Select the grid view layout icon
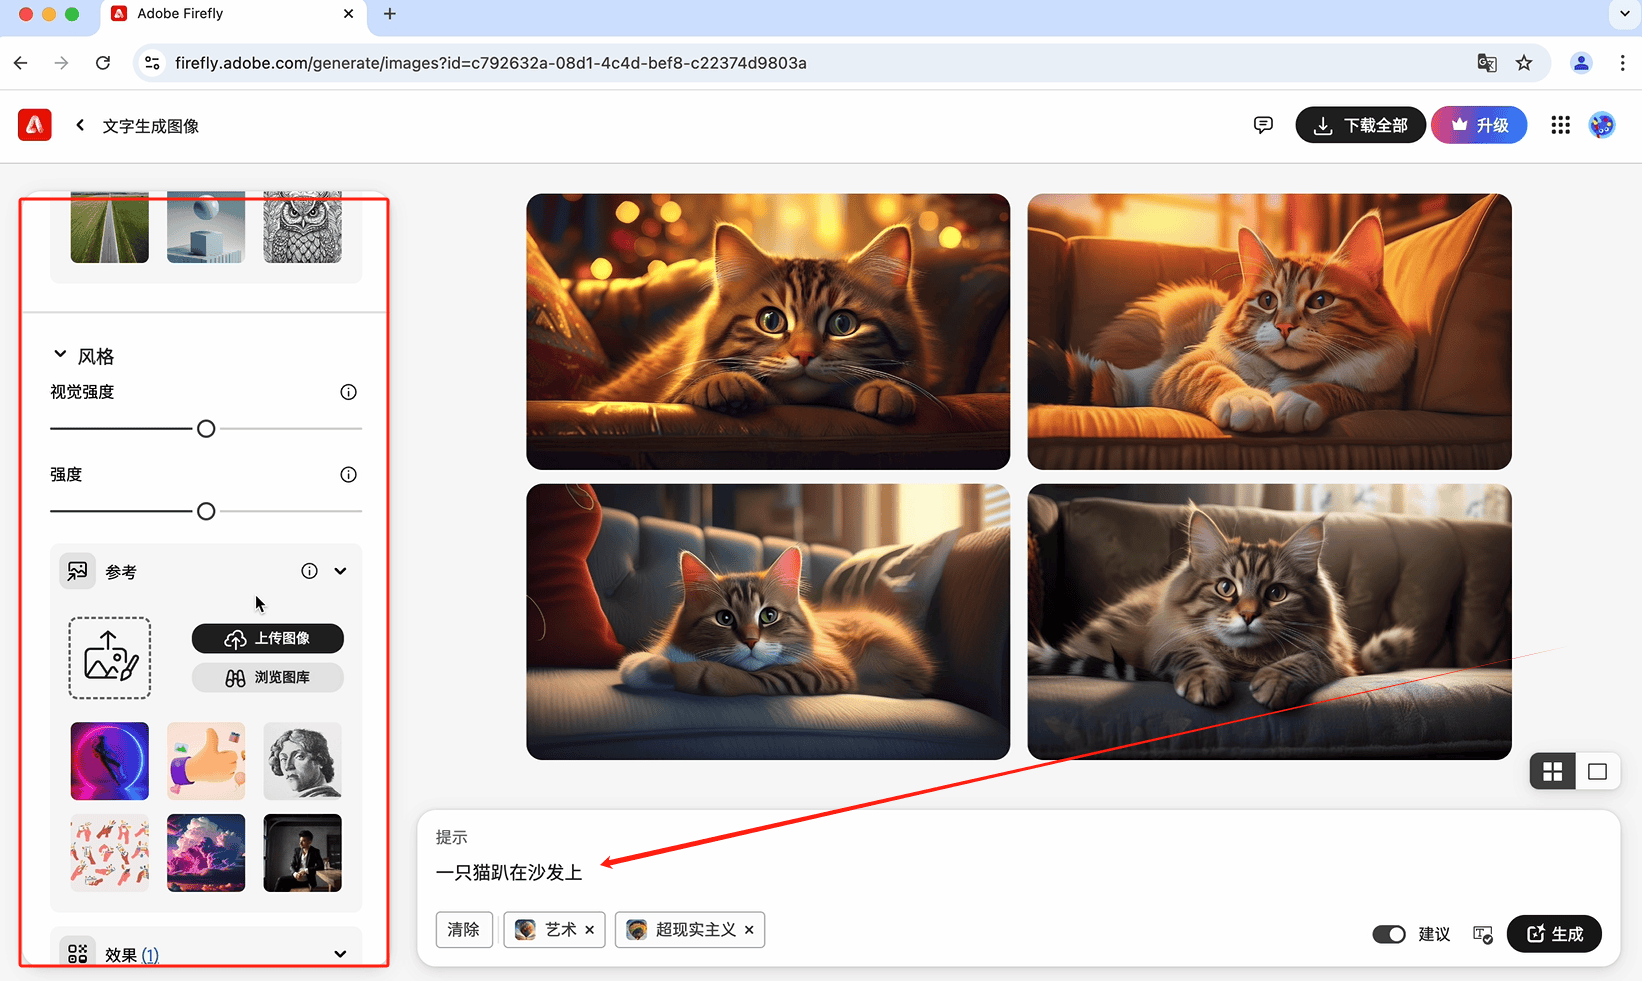 click(x=1552, y=771)
